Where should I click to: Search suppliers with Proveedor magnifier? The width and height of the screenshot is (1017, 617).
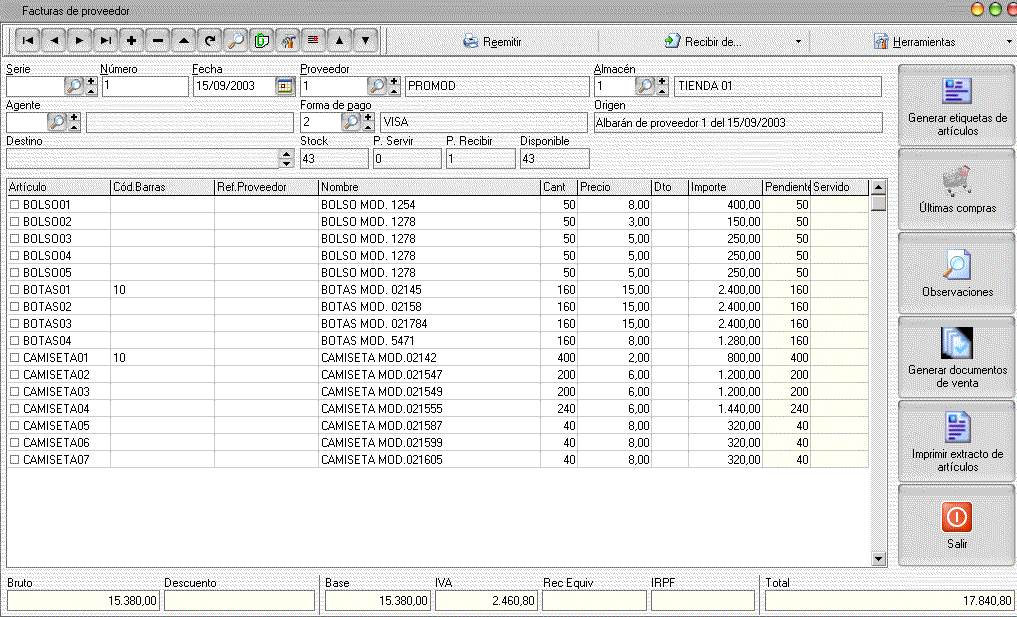coord(377,86)
